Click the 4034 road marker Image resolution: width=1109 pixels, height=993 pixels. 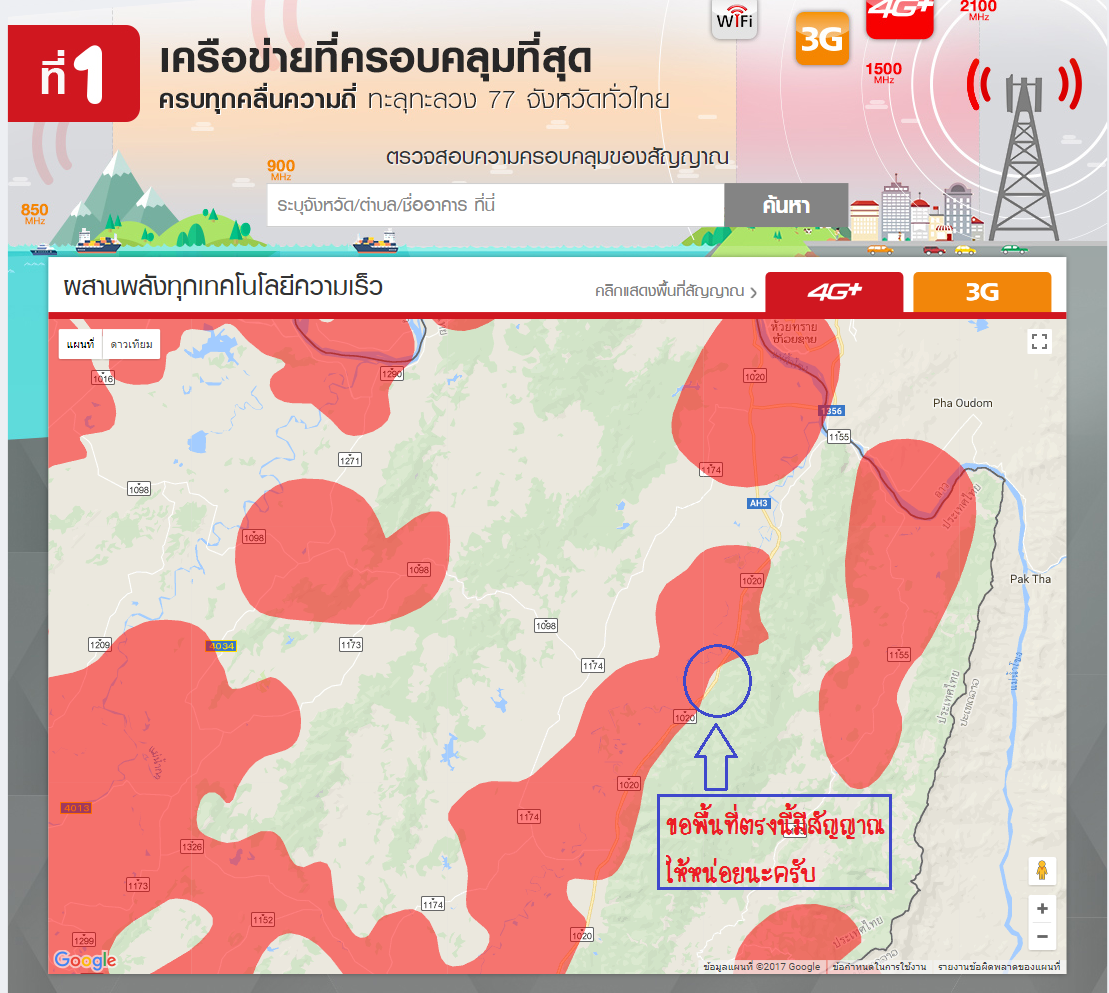click(x=221, y=646)
